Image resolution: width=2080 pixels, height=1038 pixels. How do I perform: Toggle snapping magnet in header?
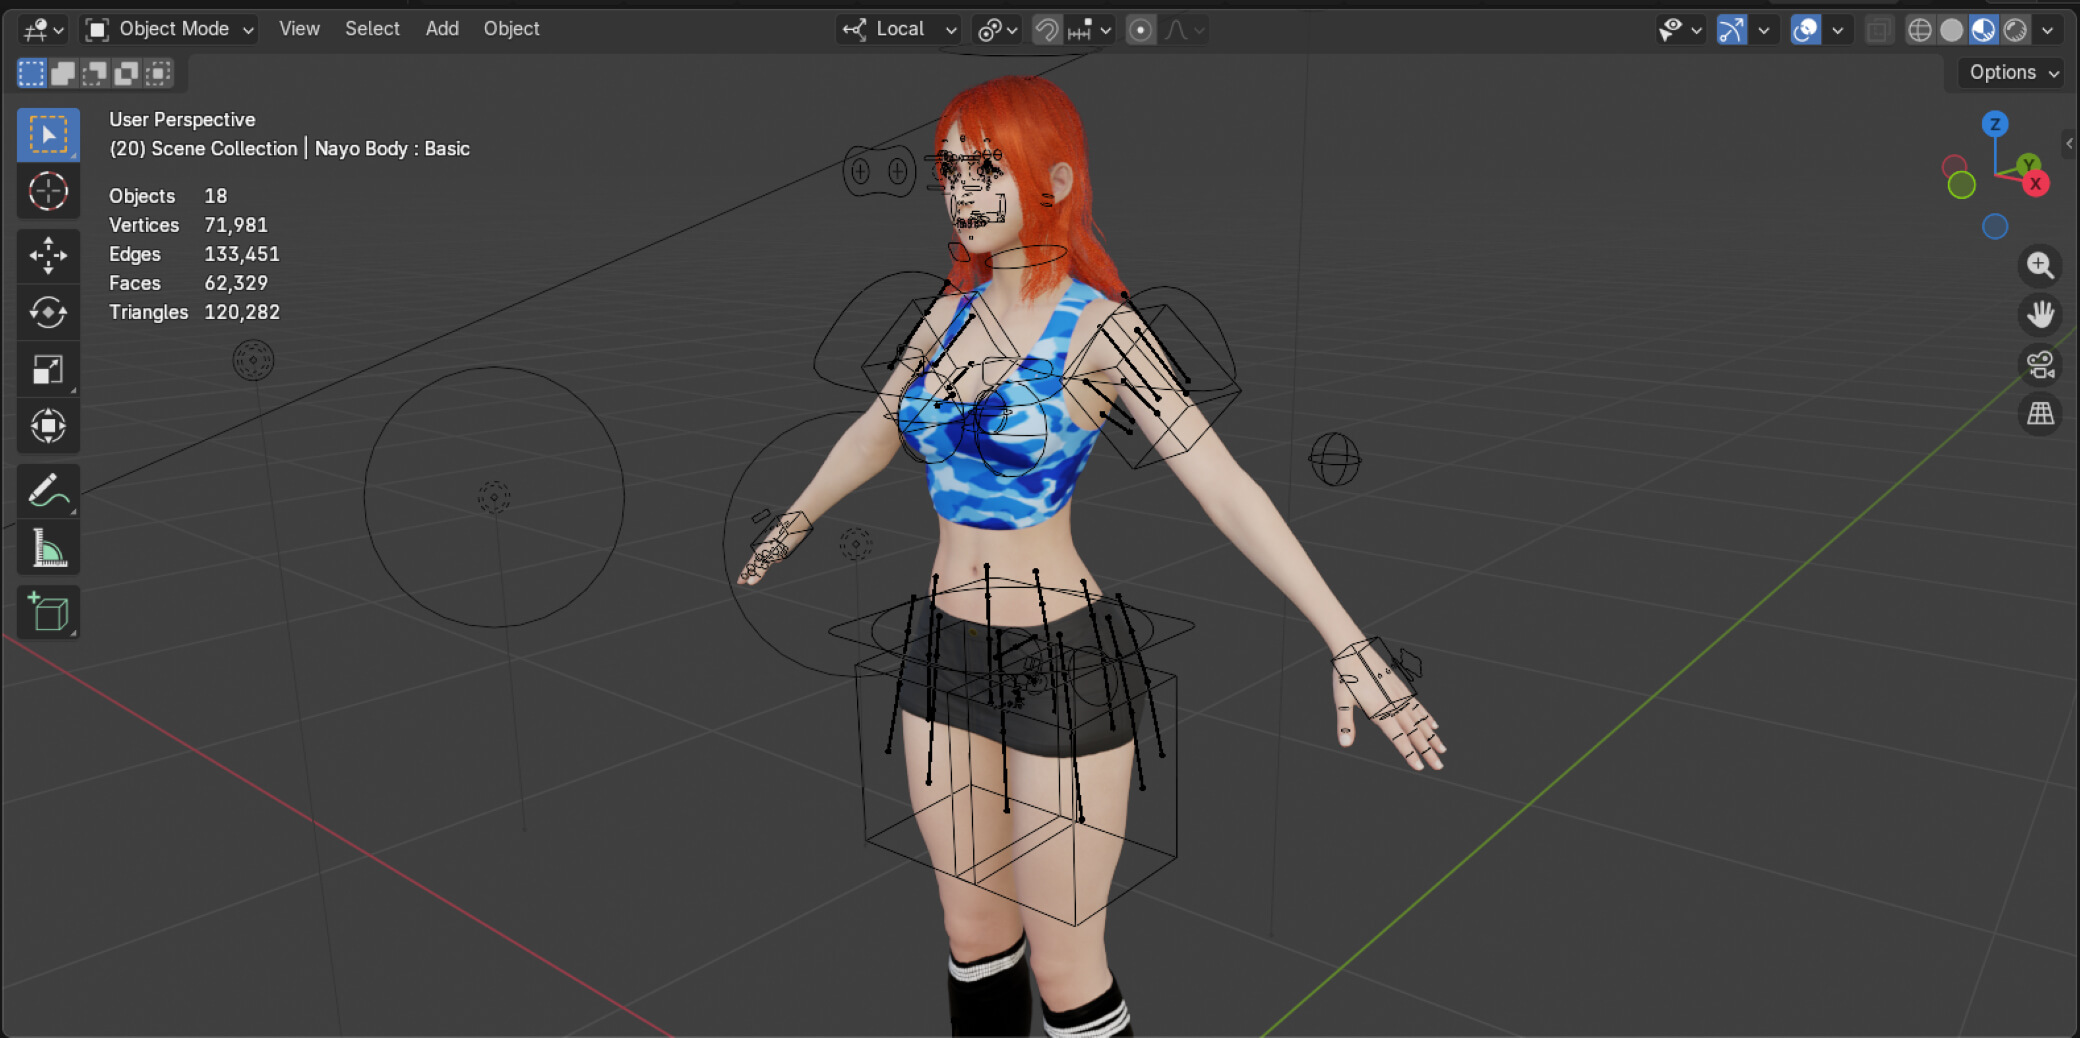(x=1046, y=30)
